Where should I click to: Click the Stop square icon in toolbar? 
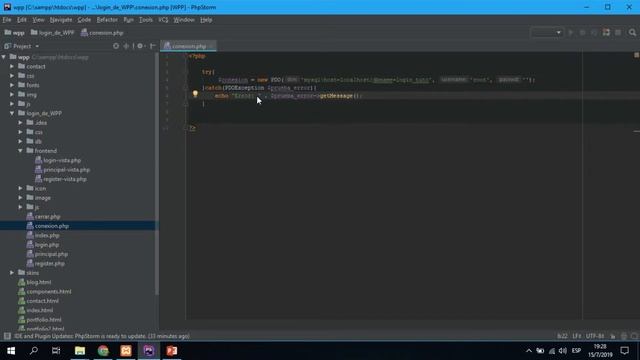point(618,33)
